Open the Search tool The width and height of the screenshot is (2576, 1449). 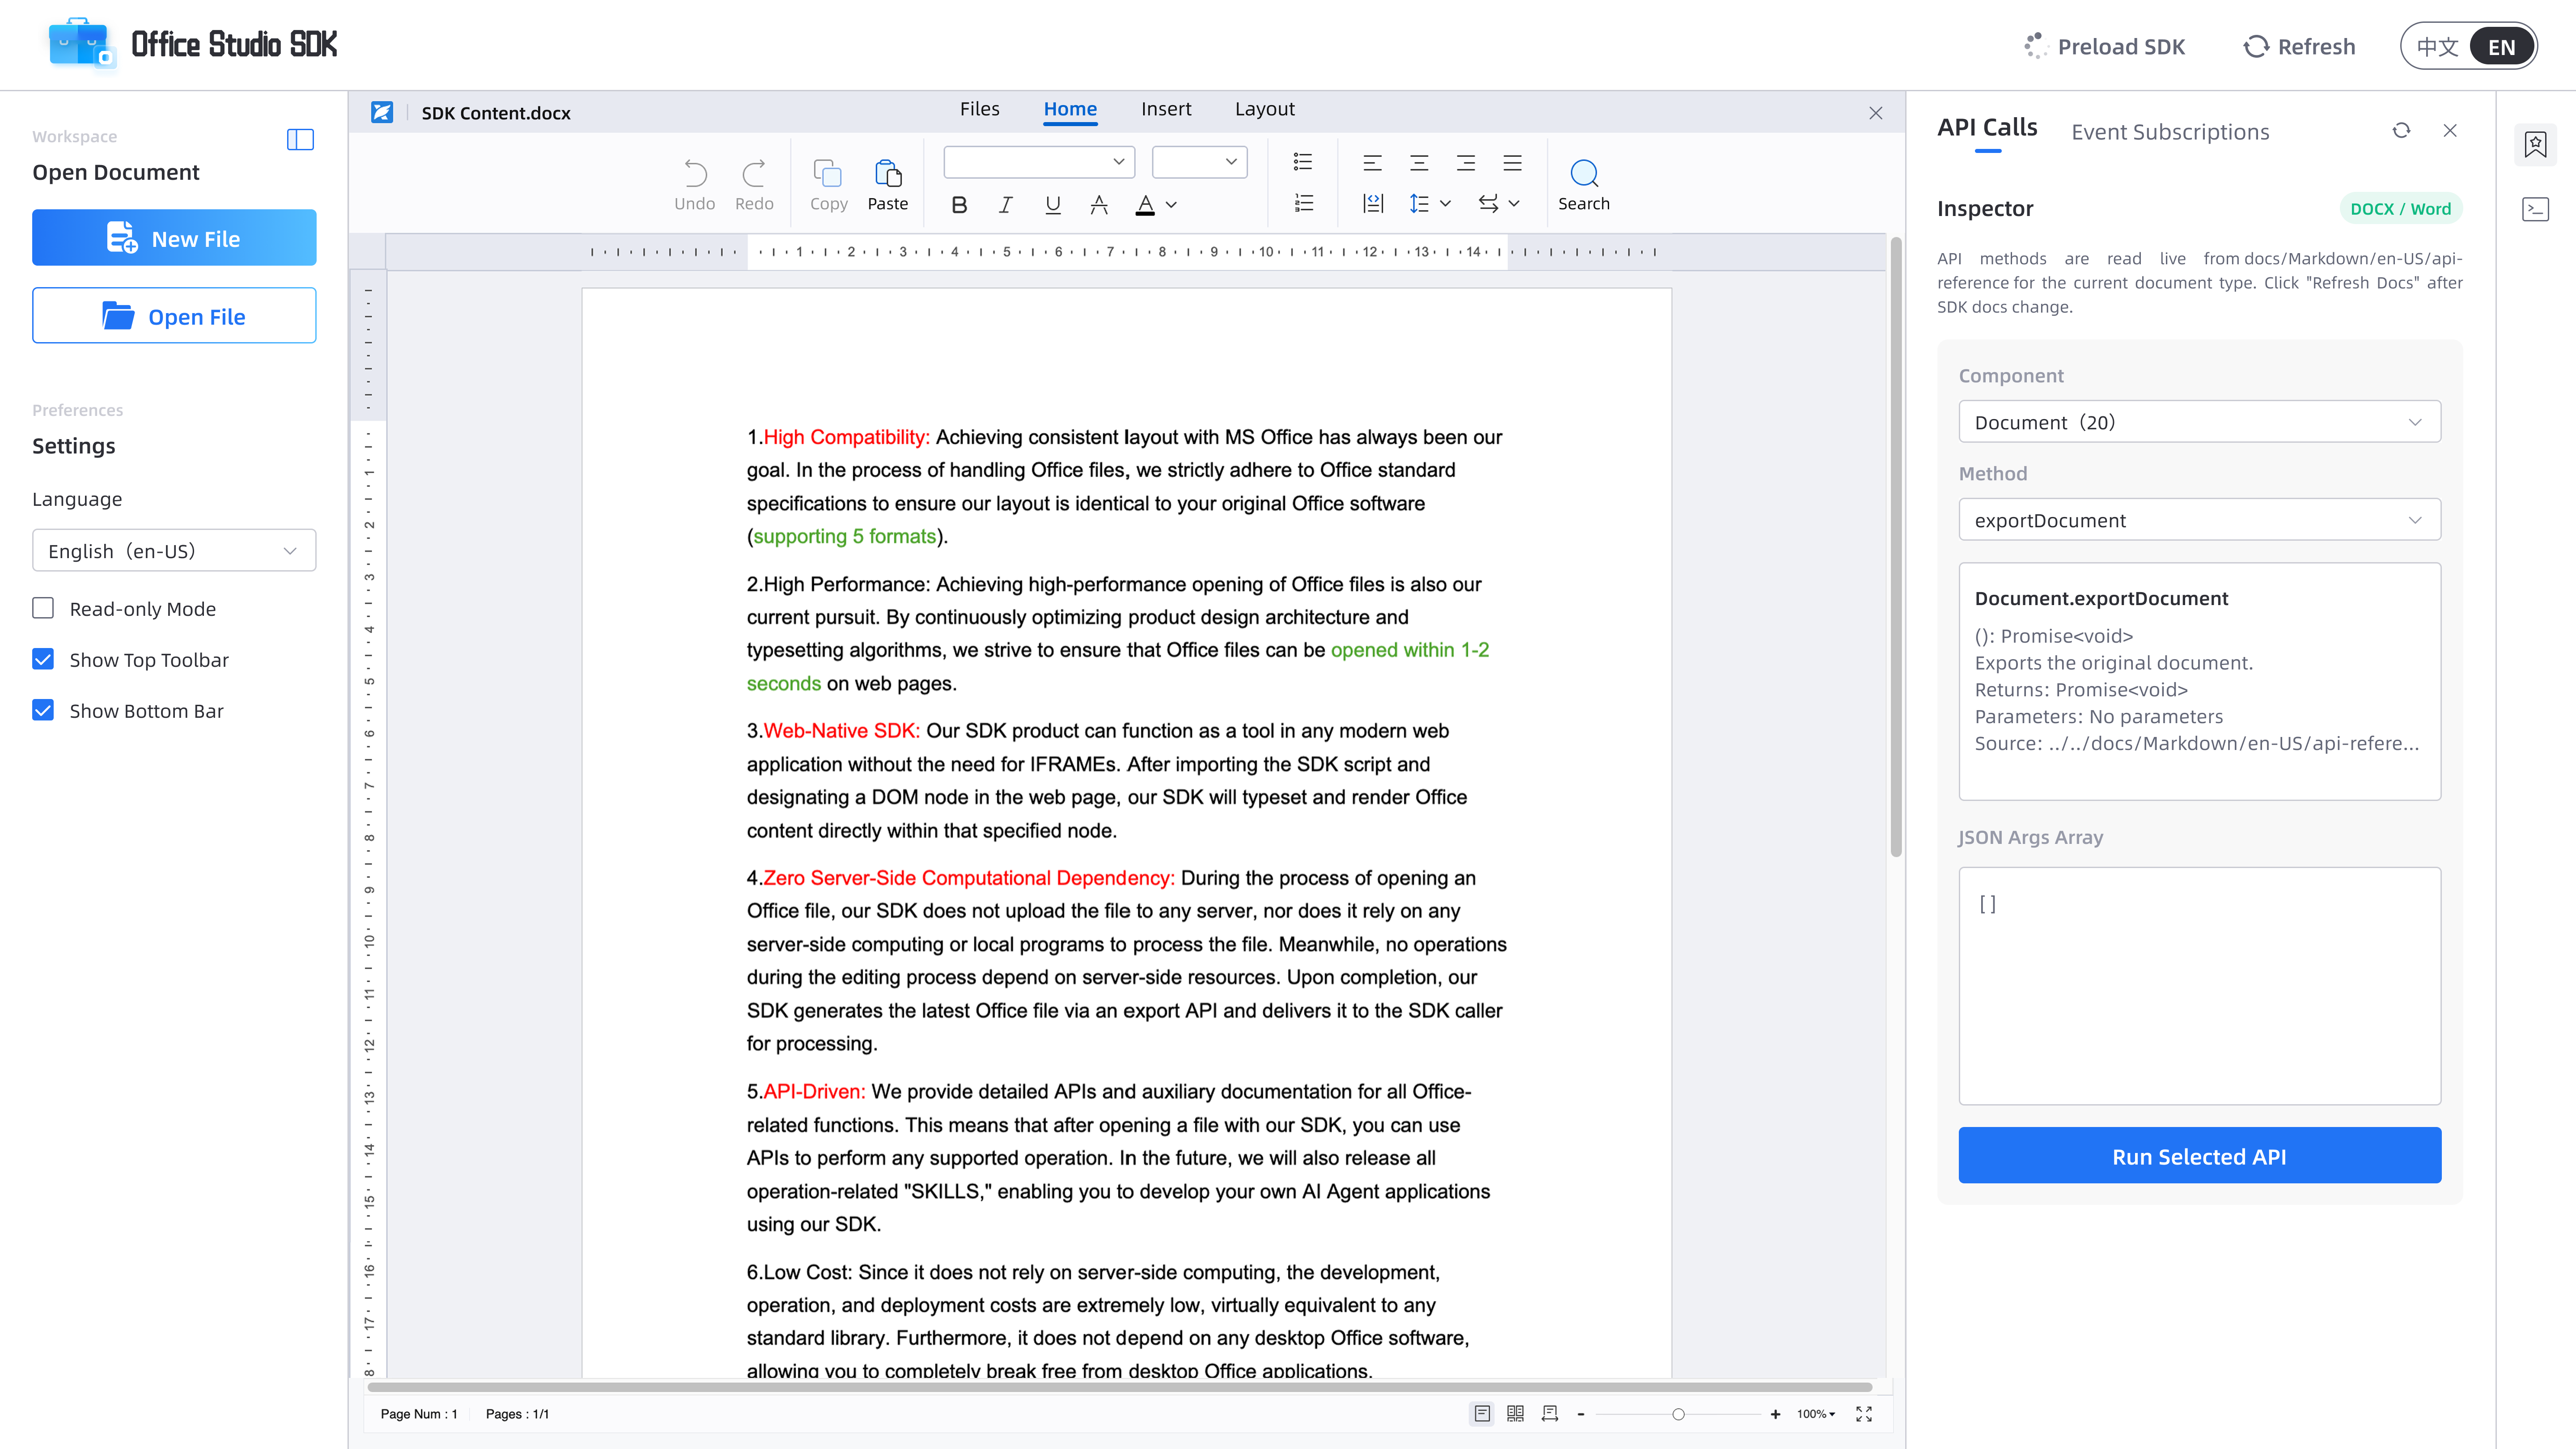(x=1584, y=185)
